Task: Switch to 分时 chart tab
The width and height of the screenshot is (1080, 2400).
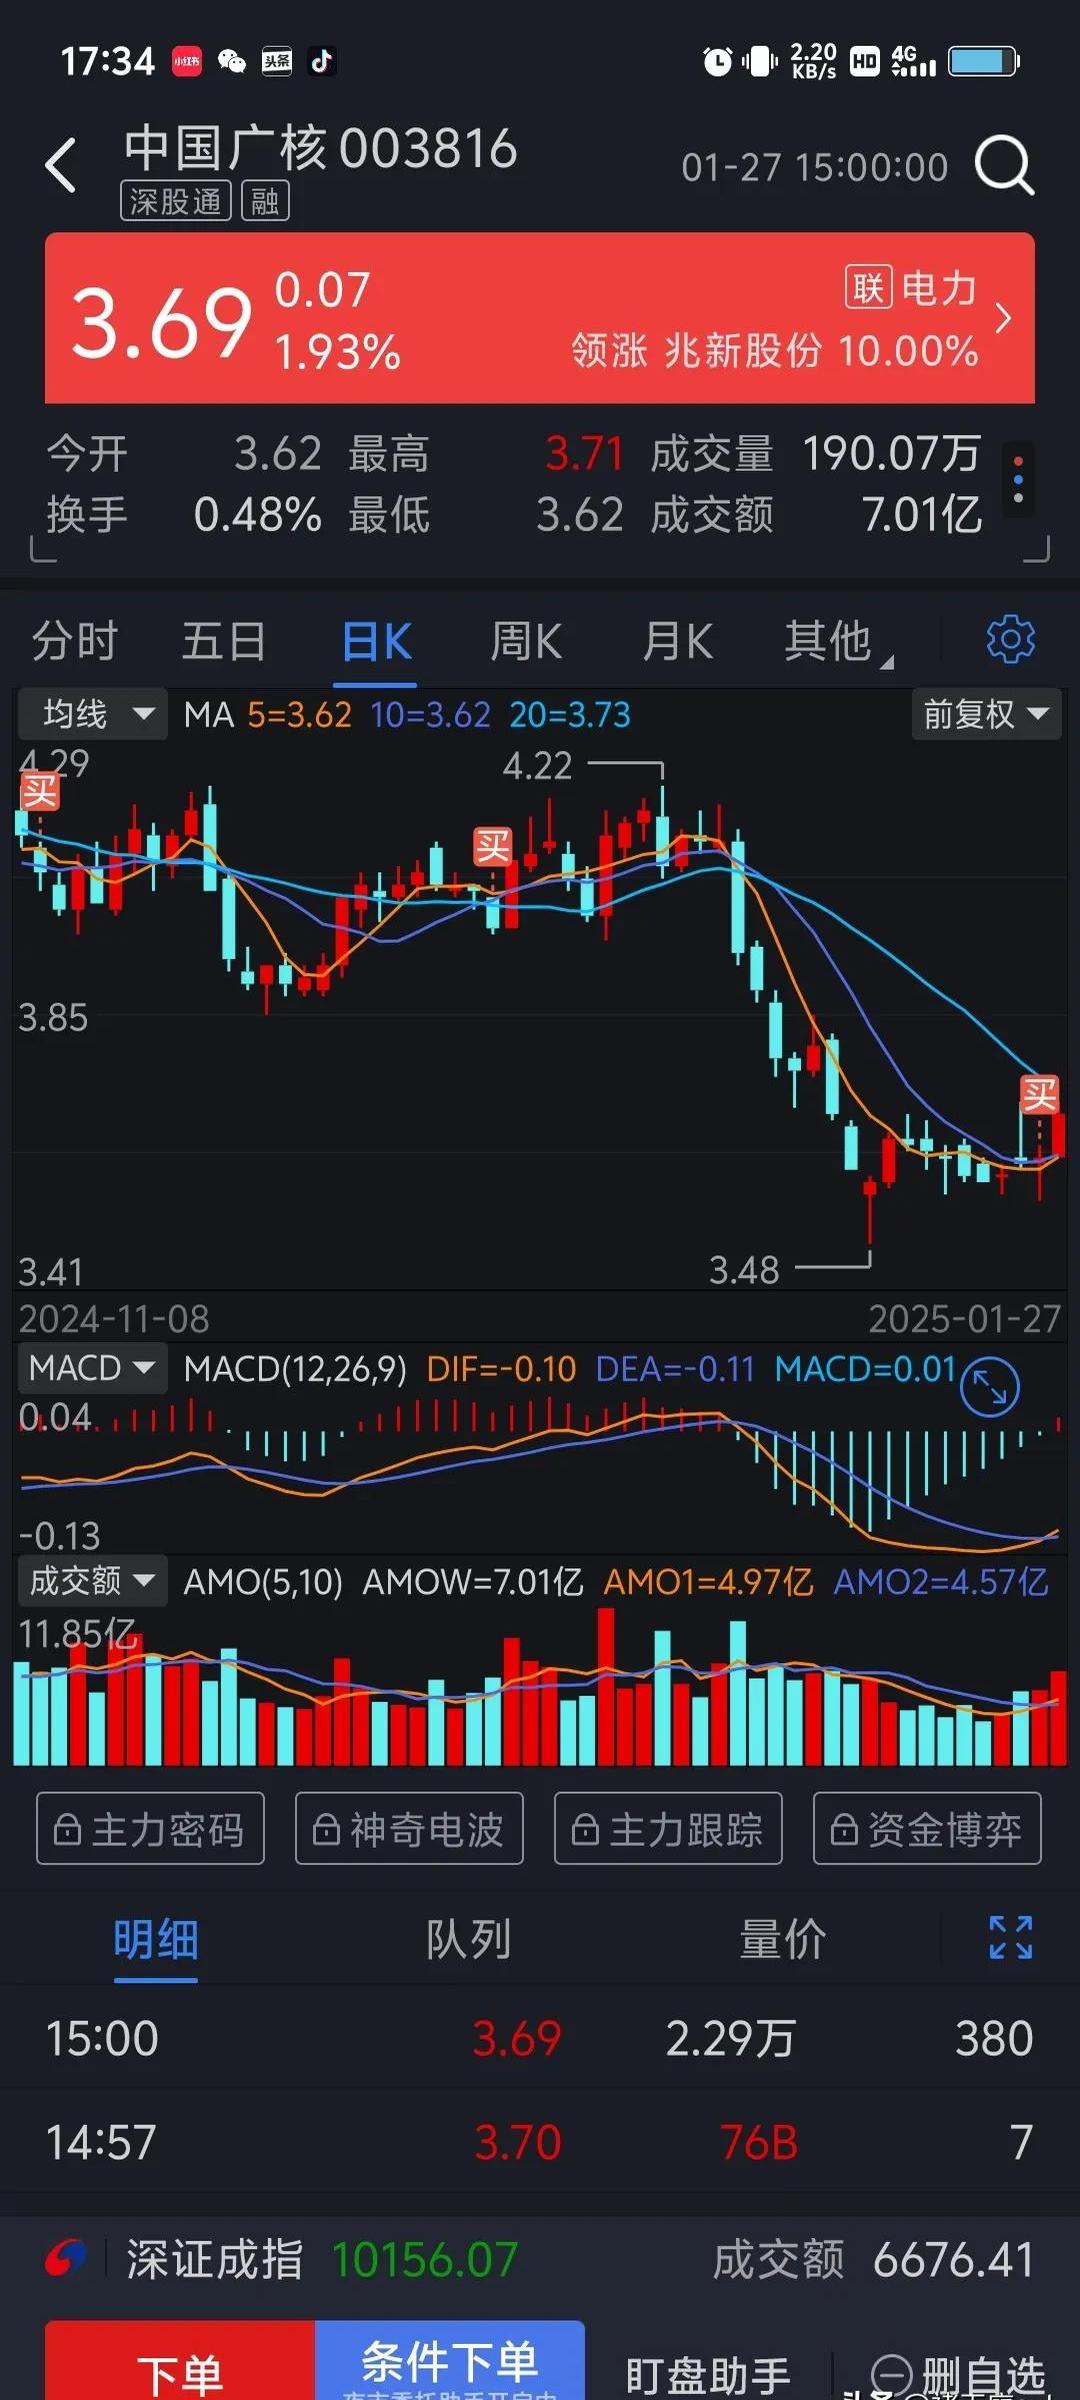Action: pos(75,641)
